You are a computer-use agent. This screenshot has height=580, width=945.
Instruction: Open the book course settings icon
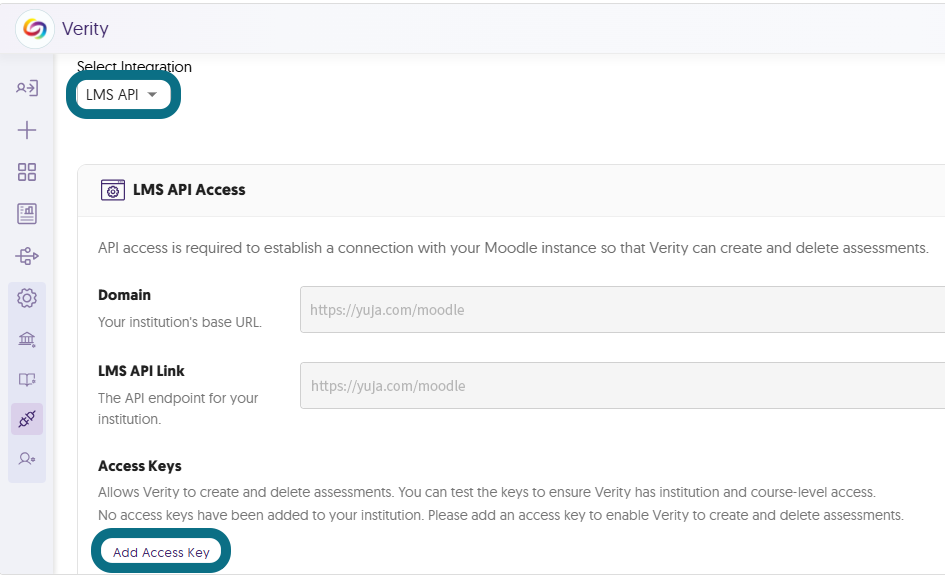(27, 379)
